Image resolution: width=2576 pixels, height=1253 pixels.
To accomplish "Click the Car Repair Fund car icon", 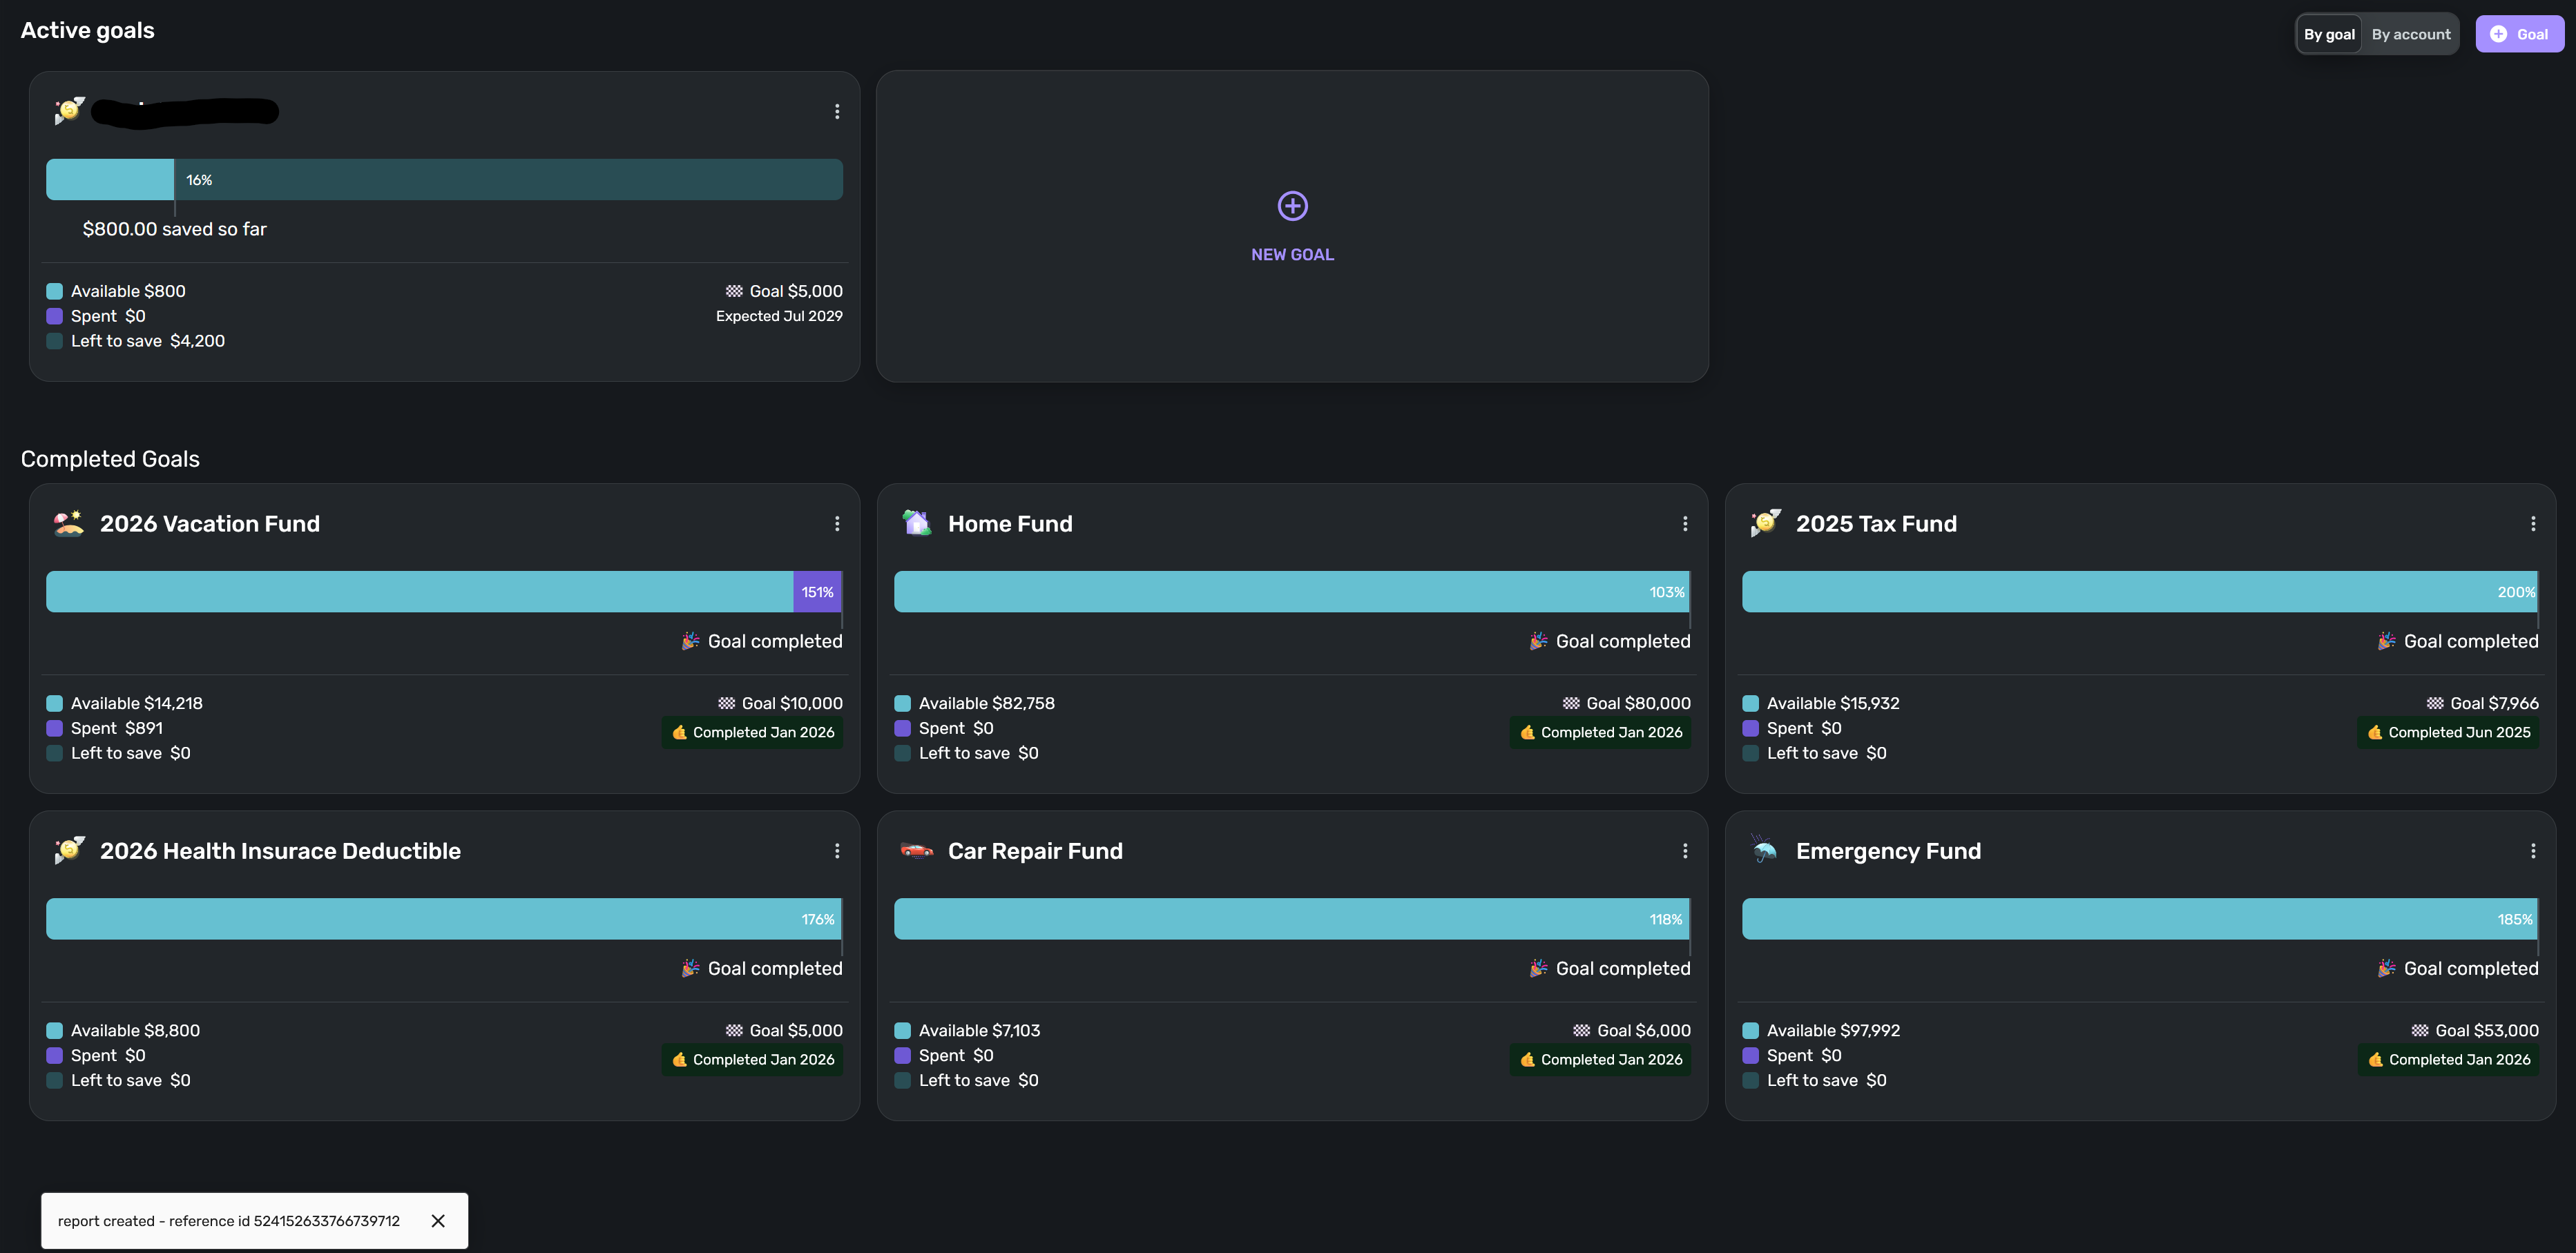I will click(x=916, y=851).
